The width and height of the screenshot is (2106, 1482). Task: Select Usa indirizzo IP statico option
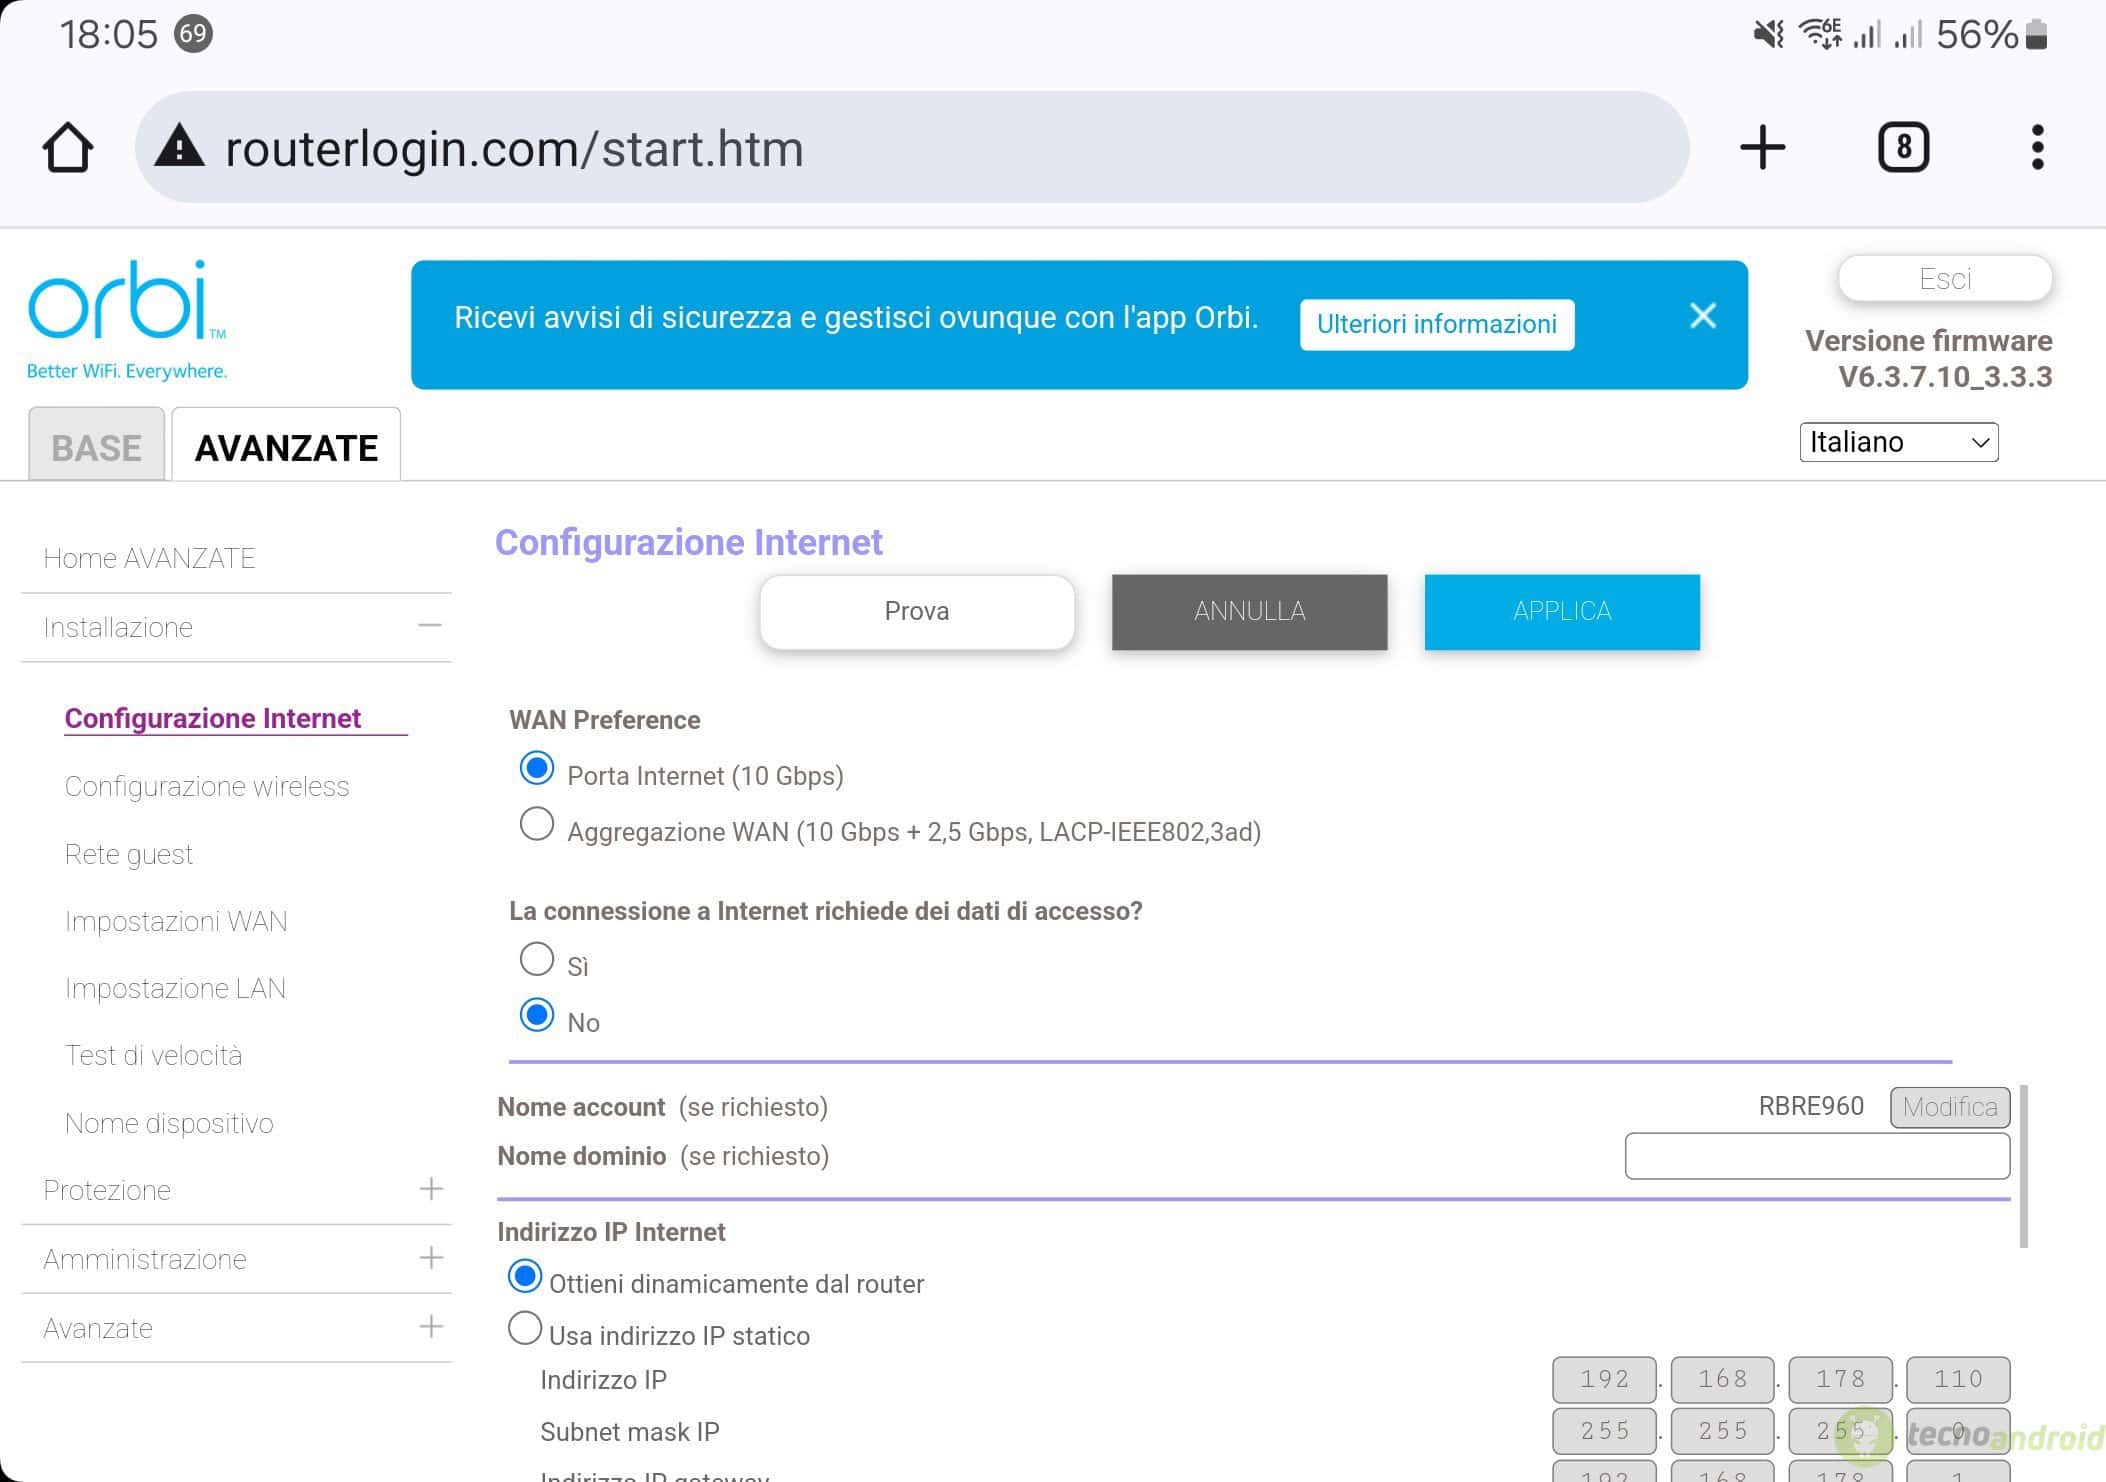click(525, 1329)
